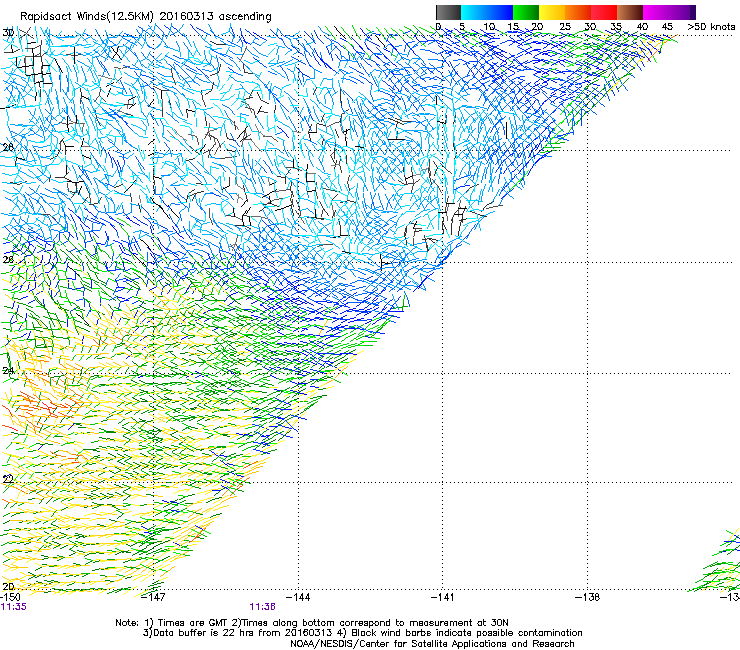
Task: Click the green 15-20 knots legend swatch
Action: pyautogui.click(x=526, y=12)
